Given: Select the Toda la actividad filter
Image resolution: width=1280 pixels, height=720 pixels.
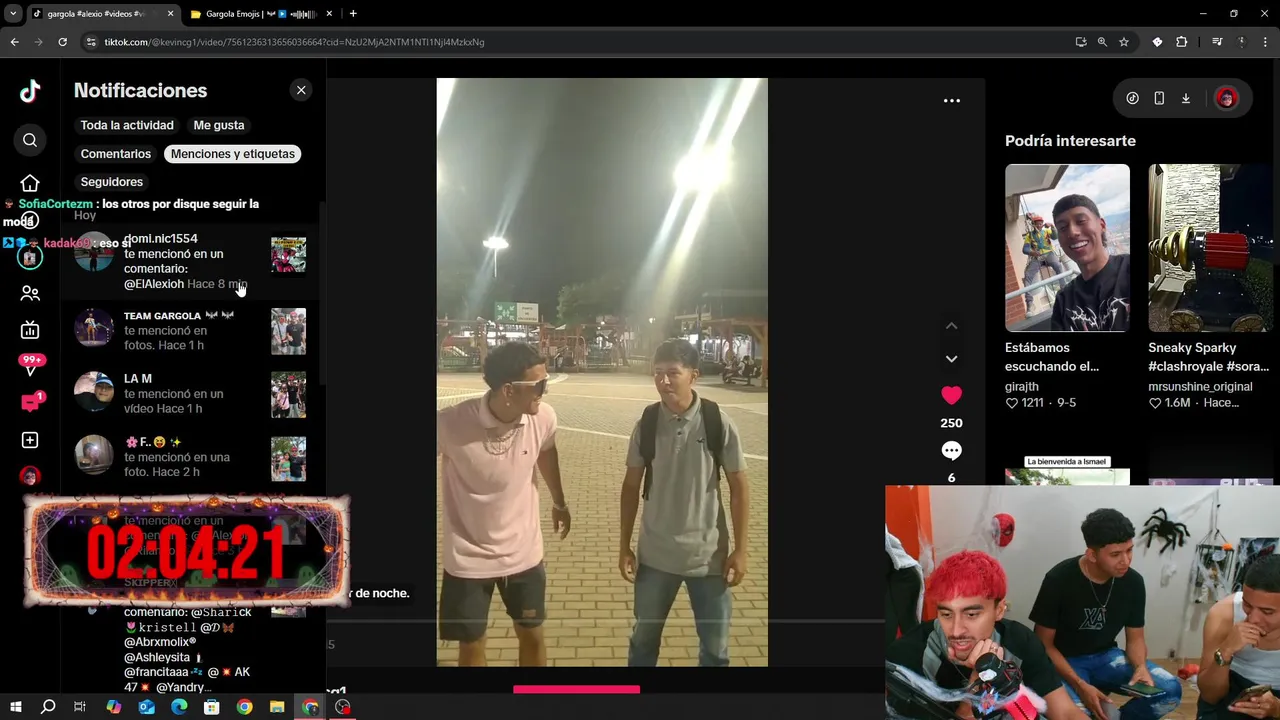Looking at the screenshot, I should coord(127,125).
